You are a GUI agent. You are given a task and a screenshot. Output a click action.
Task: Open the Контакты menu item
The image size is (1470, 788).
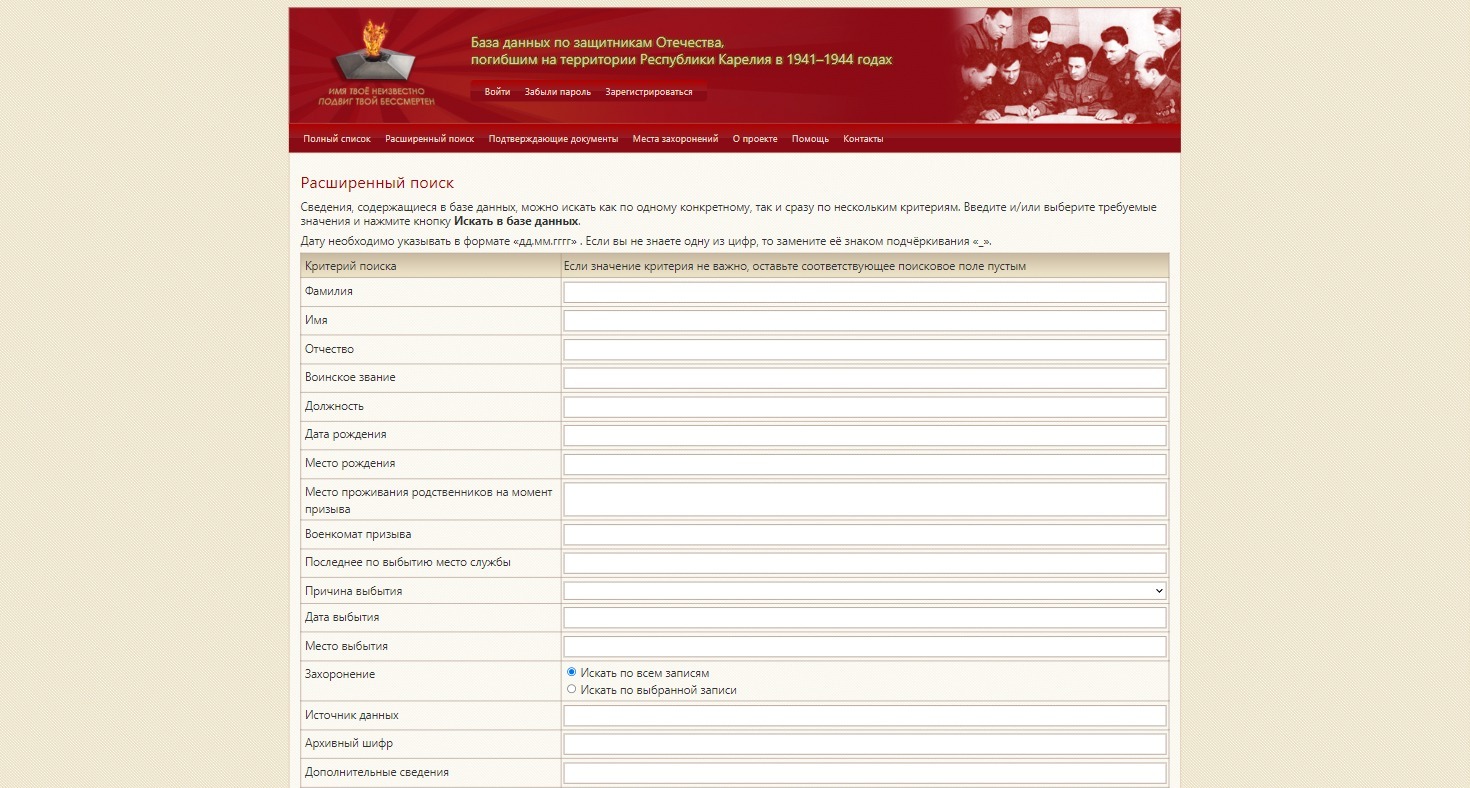point(863,139)
